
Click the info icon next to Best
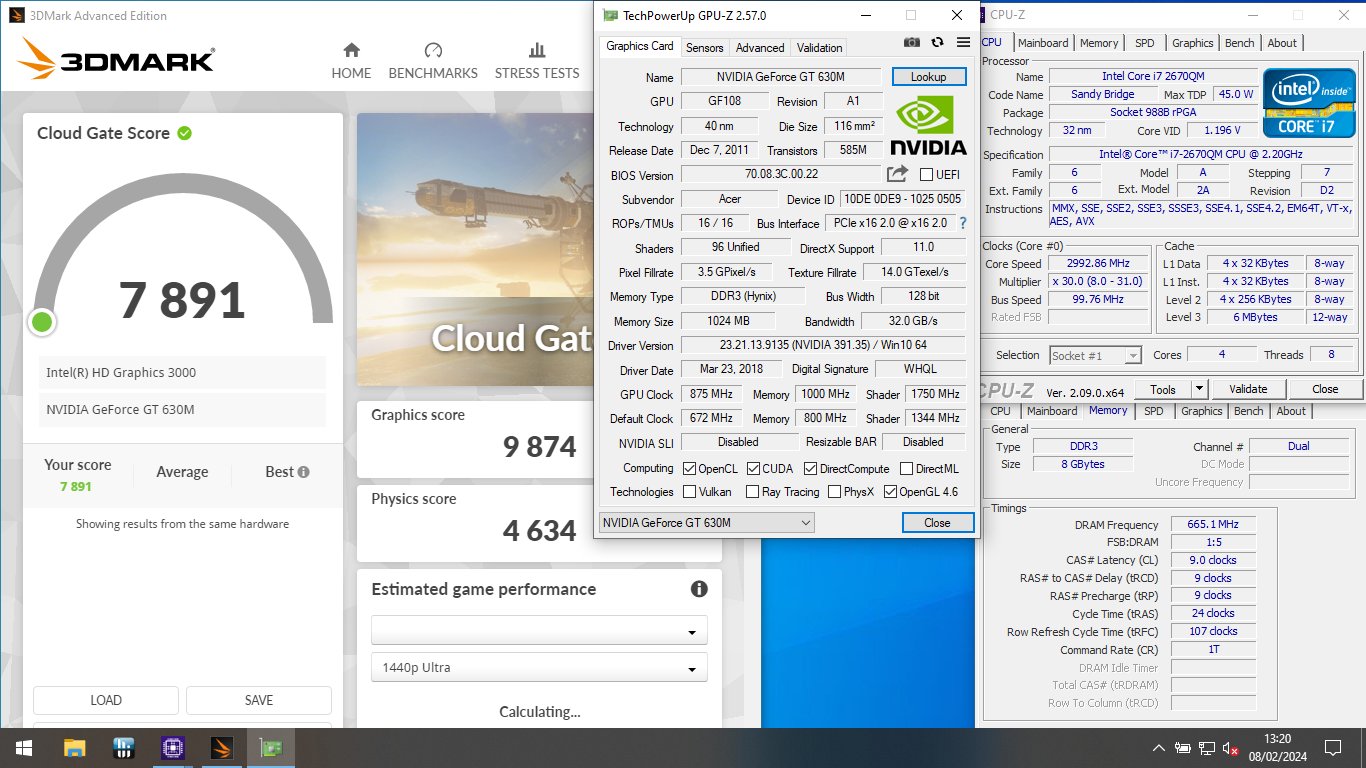(x=303, y=472)
